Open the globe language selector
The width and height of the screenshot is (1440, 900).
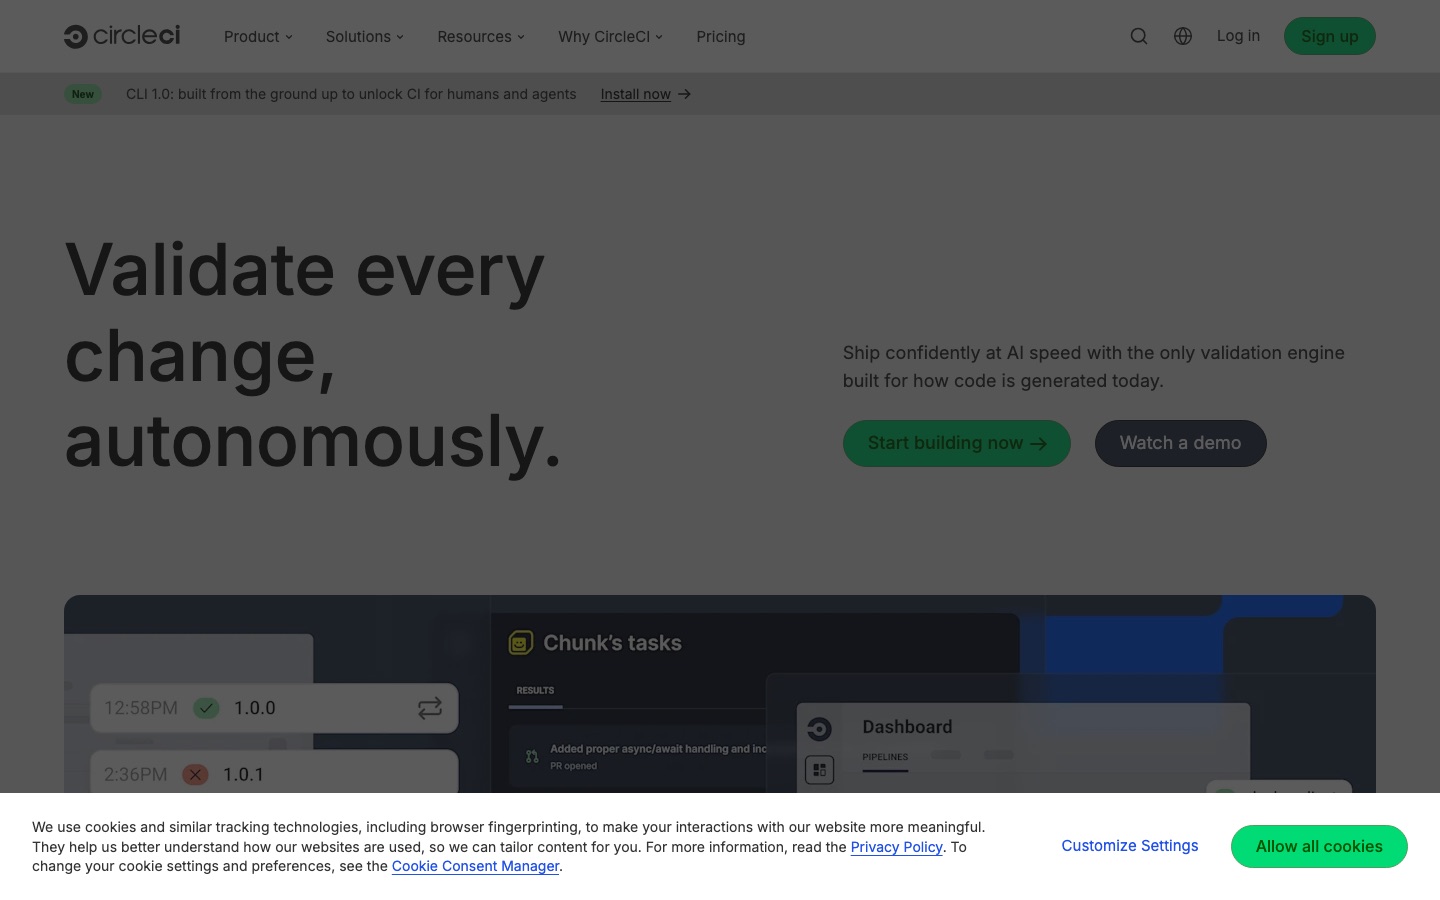[x=1183, y=36]
